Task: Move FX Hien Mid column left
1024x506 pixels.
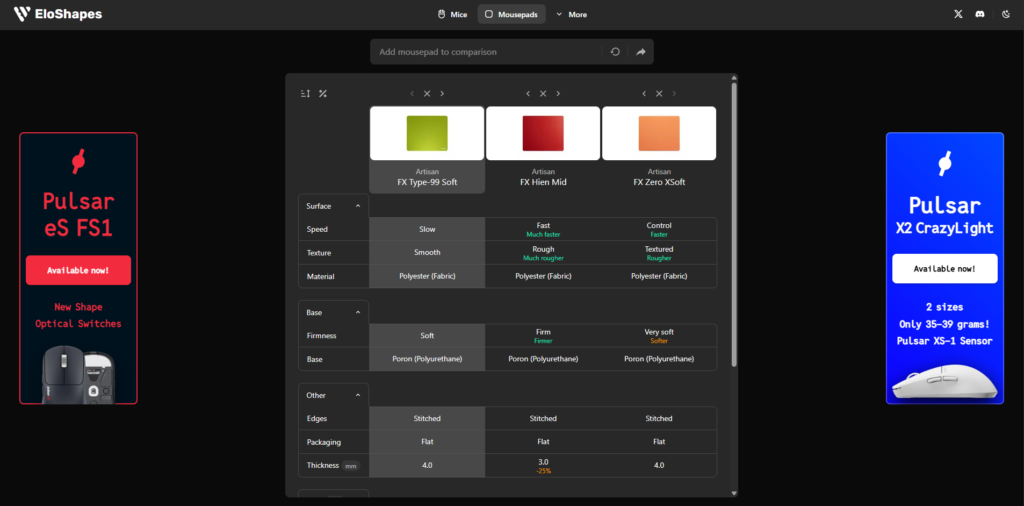Action: [x=528, y=94]
